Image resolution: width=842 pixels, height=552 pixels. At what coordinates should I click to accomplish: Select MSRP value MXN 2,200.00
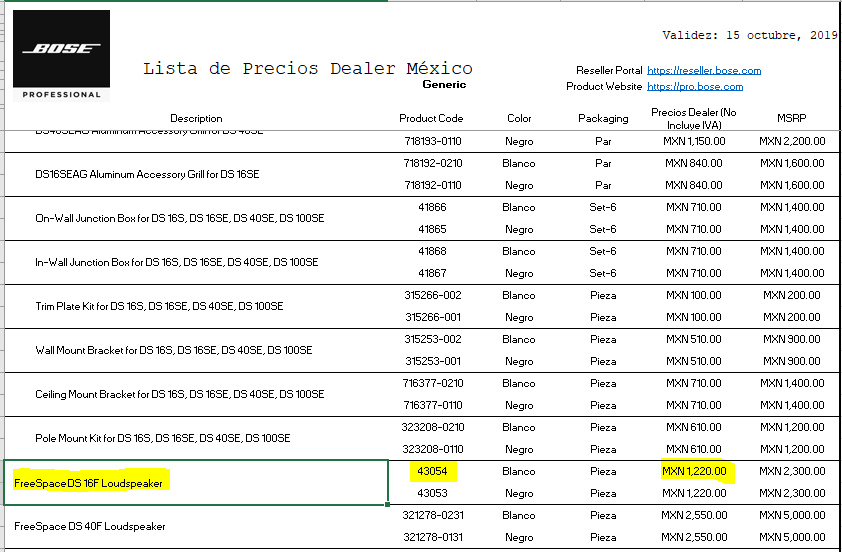pyautogui.click(x=792, y=141)
